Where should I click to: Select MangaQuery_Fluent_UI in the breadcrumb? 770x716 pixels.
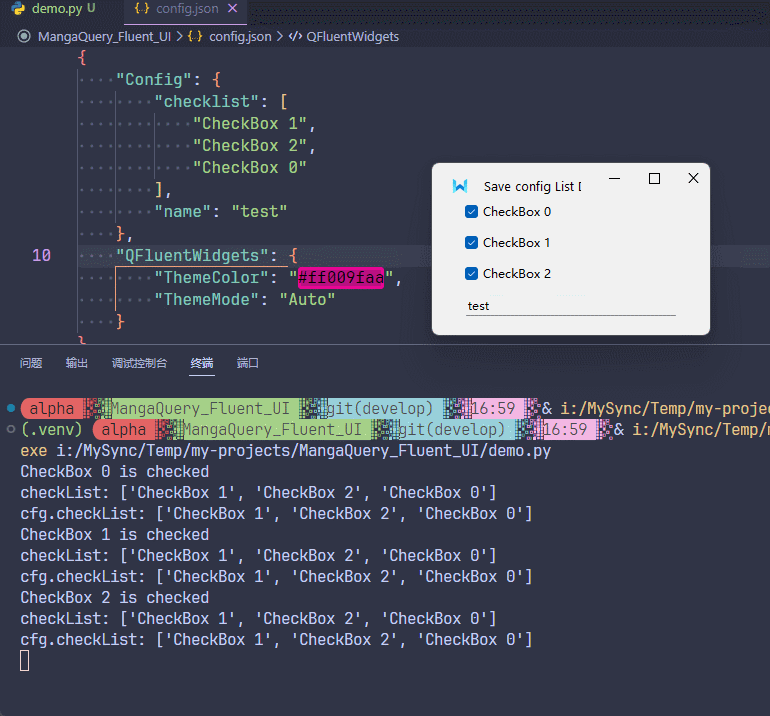pyautogui.click(x=104, y=37)
